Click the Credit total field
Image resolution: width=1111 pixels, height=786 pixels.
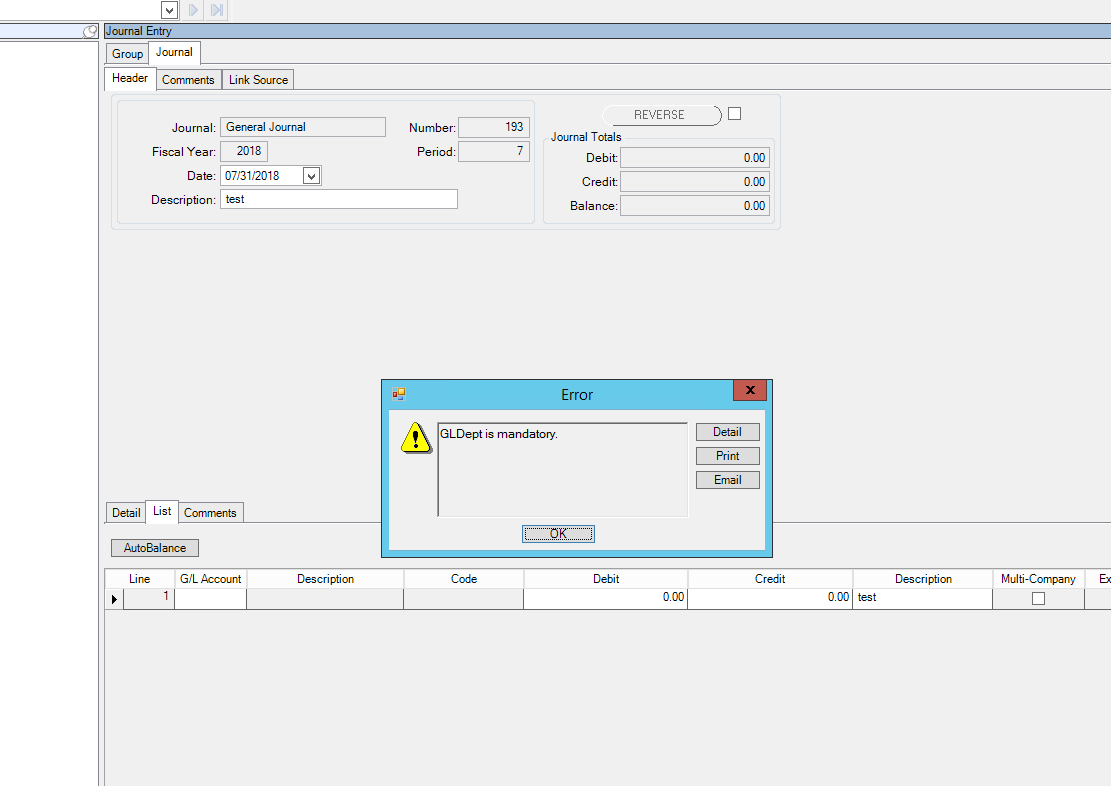[x=694, y=182]
